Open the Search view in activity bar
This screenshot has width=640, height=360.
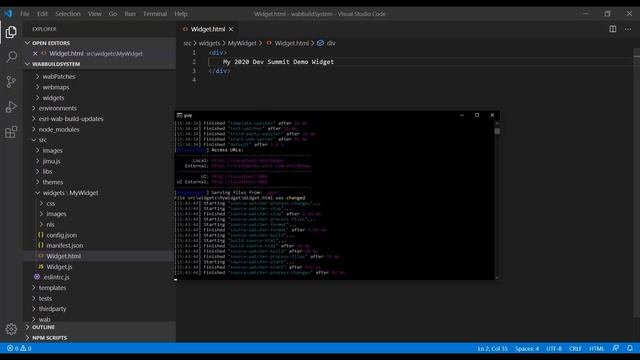[x=11, y=56]
